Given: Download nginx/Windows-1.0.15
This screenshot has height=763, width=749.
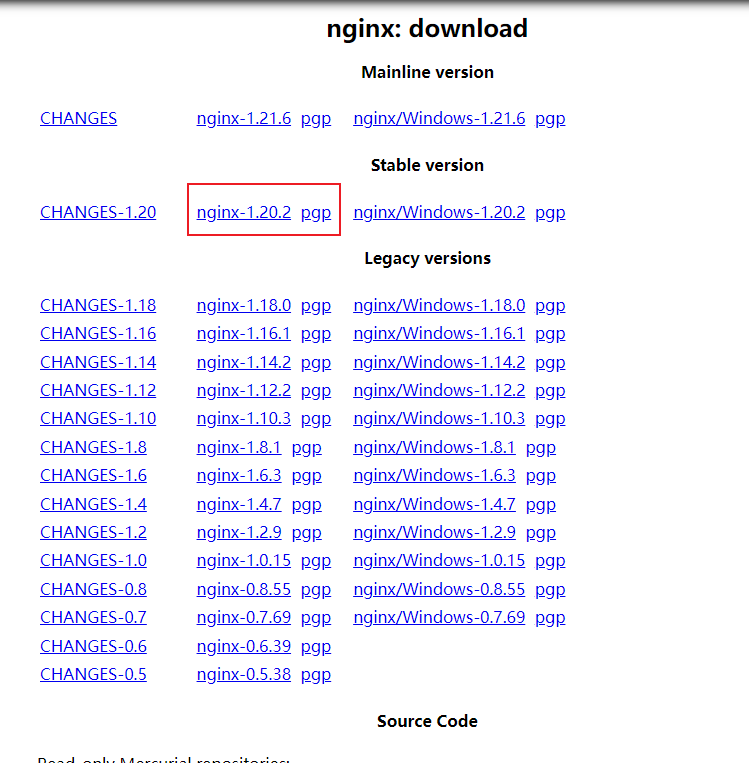Looking at the screenshot, I should [439, 561].
